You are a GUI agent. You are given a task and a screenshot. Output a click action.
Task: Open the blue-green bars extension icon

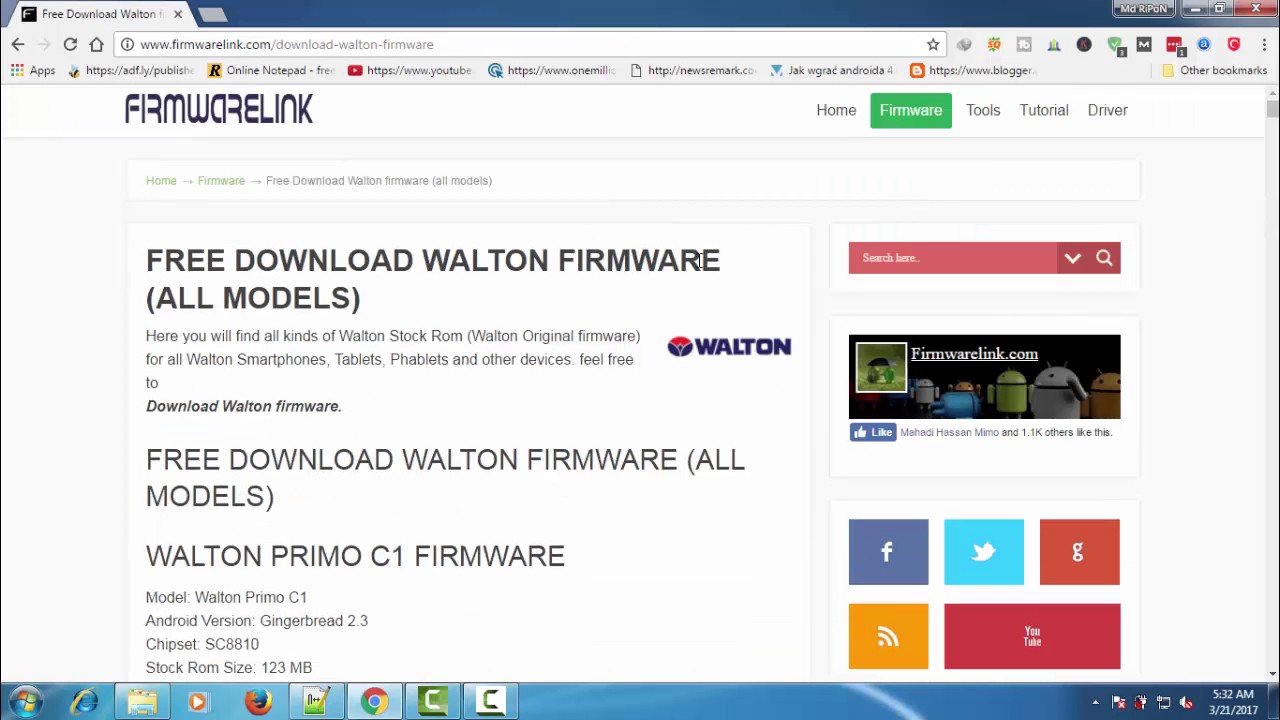pos(1054,44)
